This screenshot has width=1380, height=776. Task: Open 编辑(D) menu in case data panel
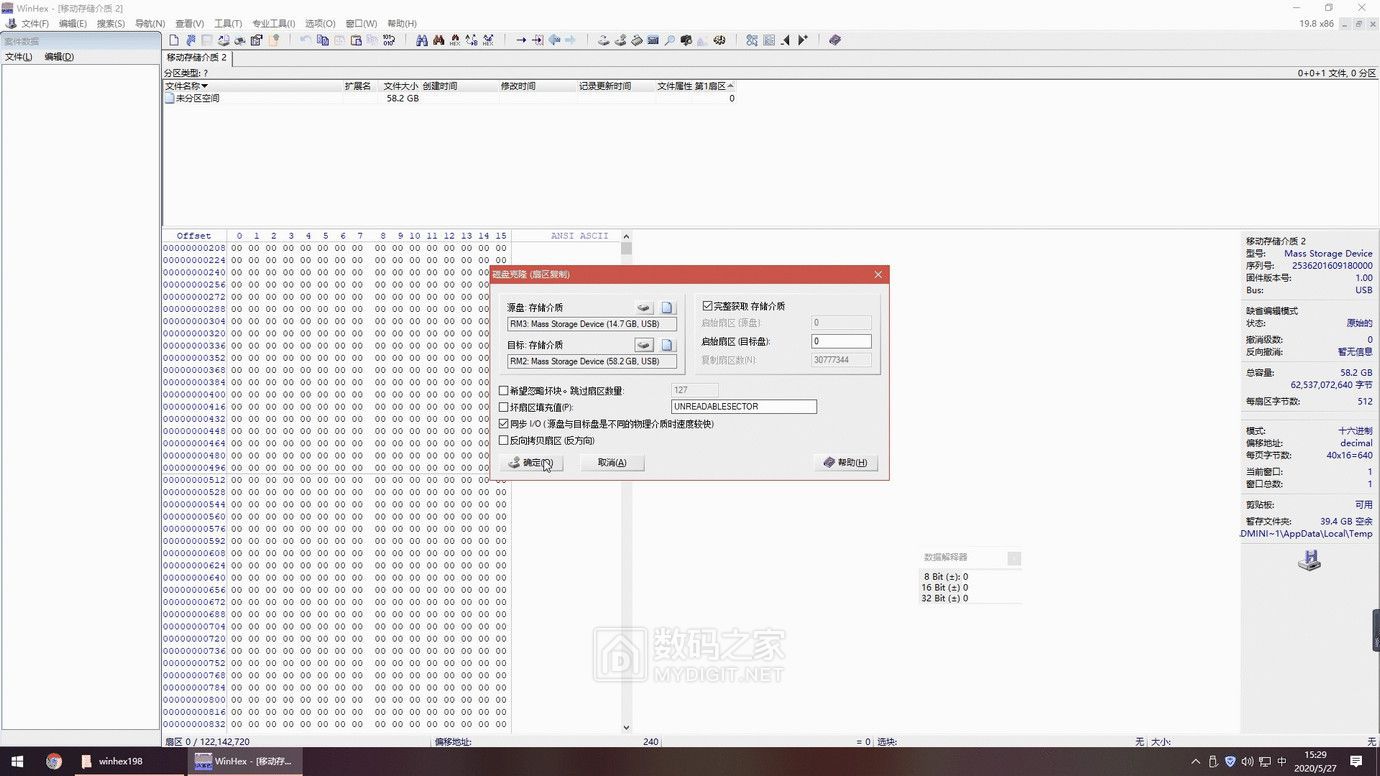pos(59,57)
